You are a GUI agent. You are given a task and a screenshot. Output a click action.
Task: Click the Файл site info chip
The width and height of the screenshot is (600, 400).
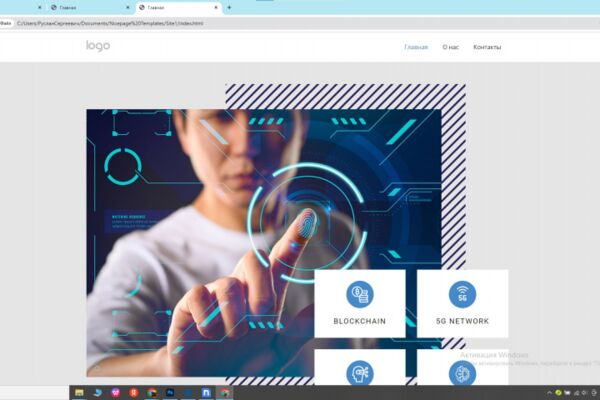pos(6,23)
